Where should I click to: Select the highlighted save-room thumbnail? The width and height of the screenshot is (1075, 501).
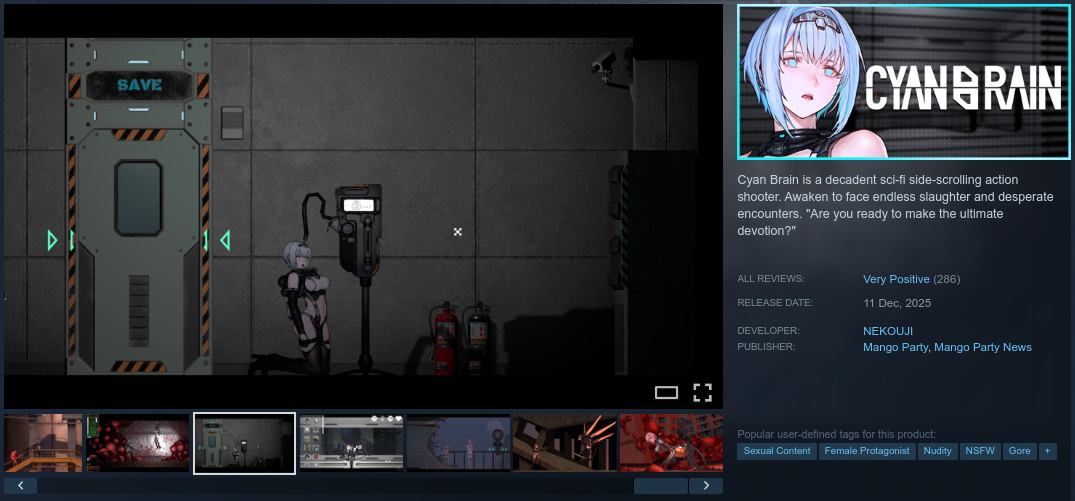tap(244, 443)
